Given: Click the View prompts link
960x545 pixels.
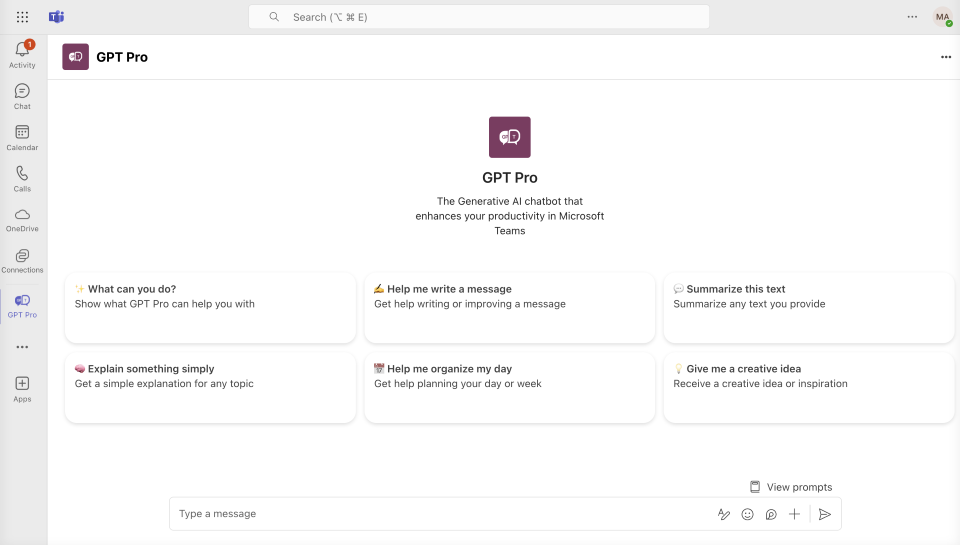Looking at the screenshot, I should click(x=790, y=487).
